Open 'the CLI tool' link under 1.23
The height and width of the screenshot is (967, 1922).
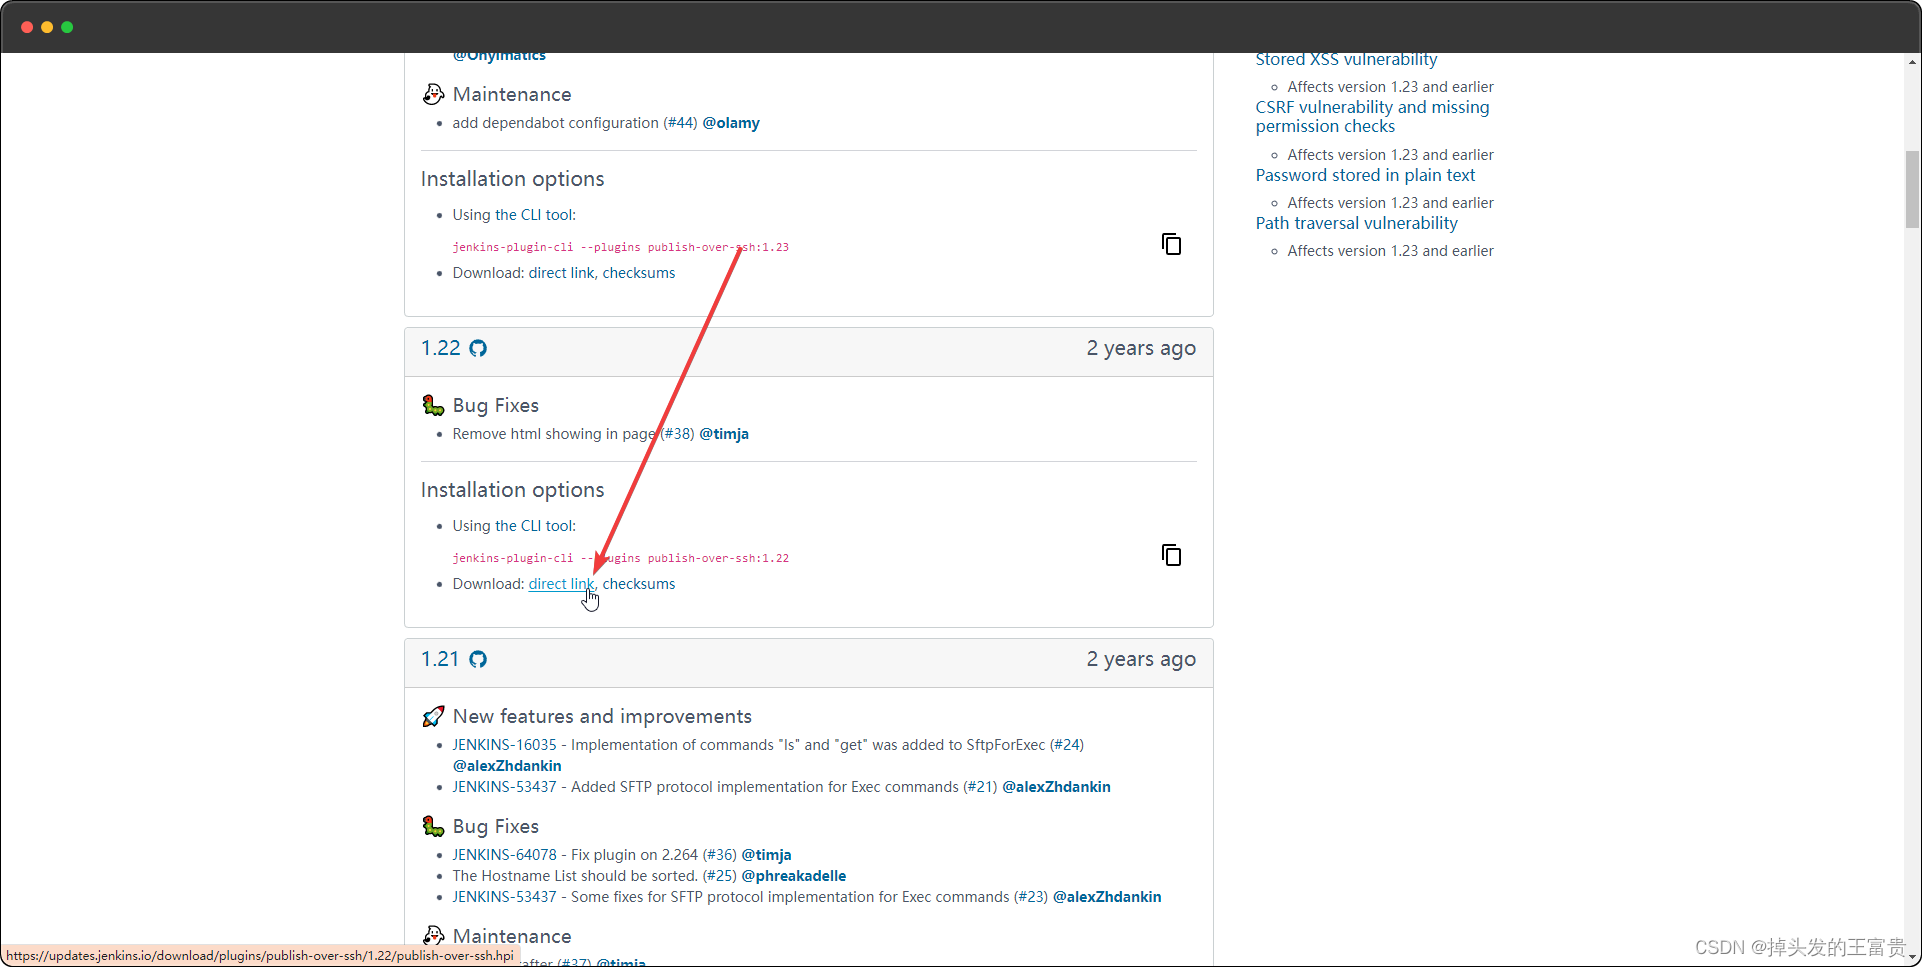coord(534,215)
